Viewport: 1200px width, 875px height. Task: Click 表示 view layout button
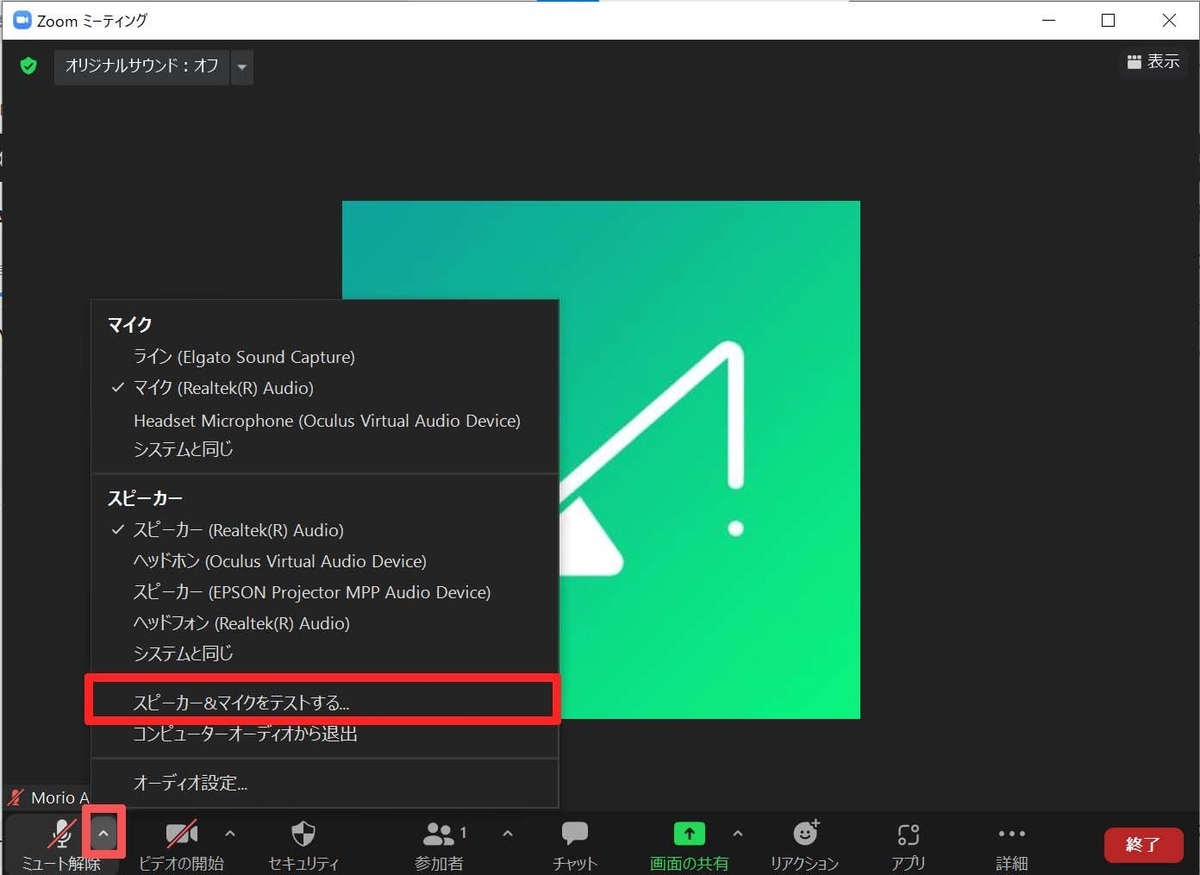click(1153, 62)
